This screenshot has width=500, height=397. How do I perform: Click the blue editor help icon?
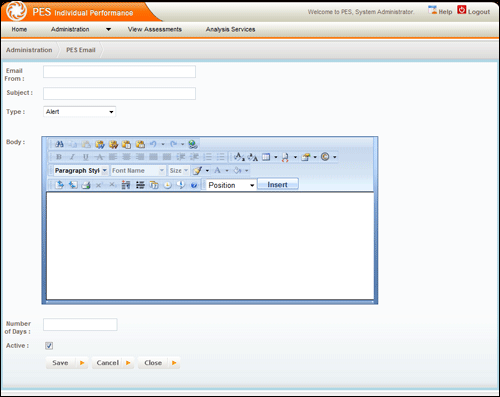point(194,185)
